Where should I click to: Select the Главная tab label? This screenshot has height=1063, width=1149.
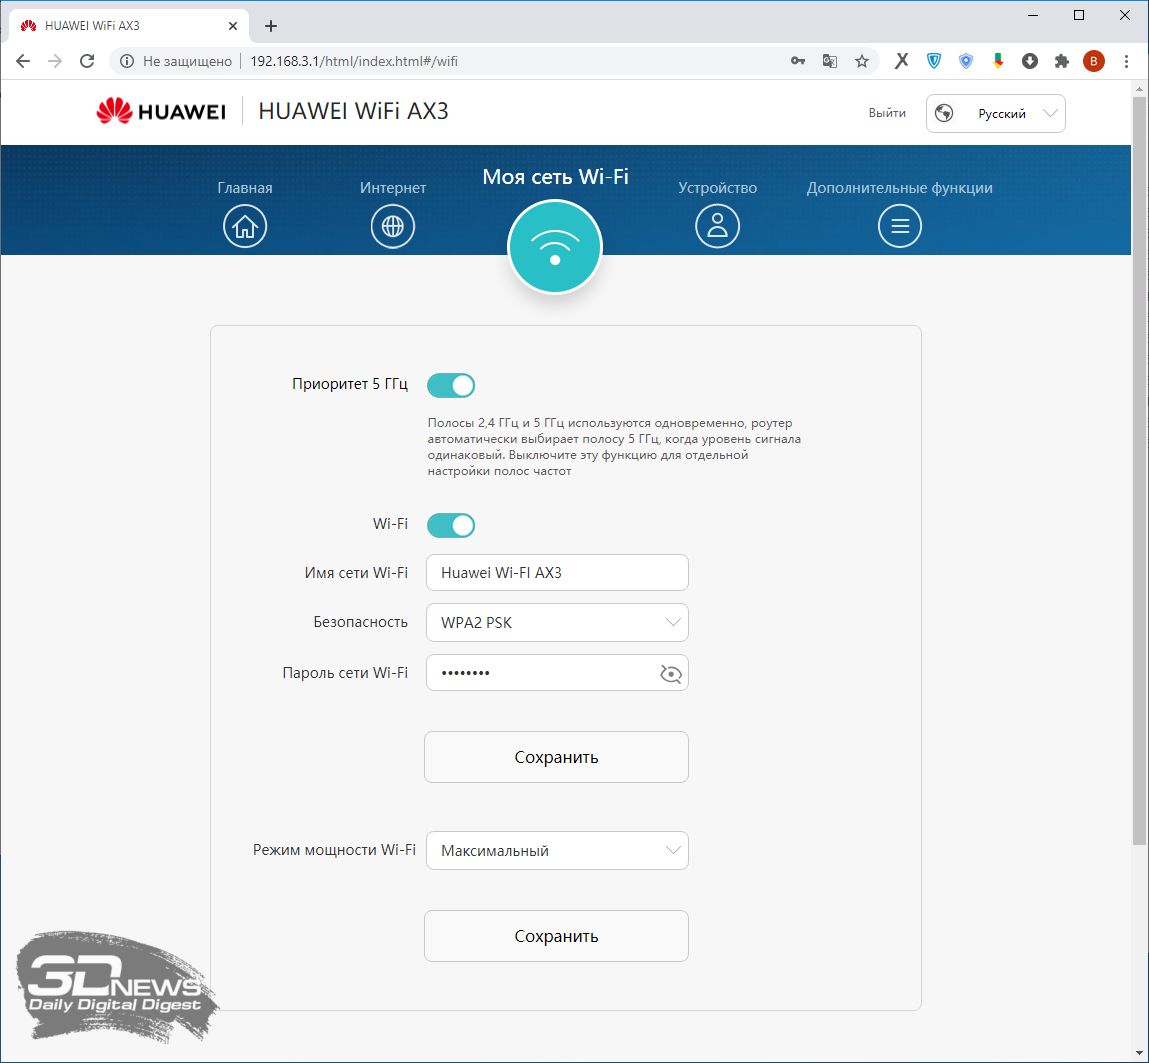click(245, 188)
